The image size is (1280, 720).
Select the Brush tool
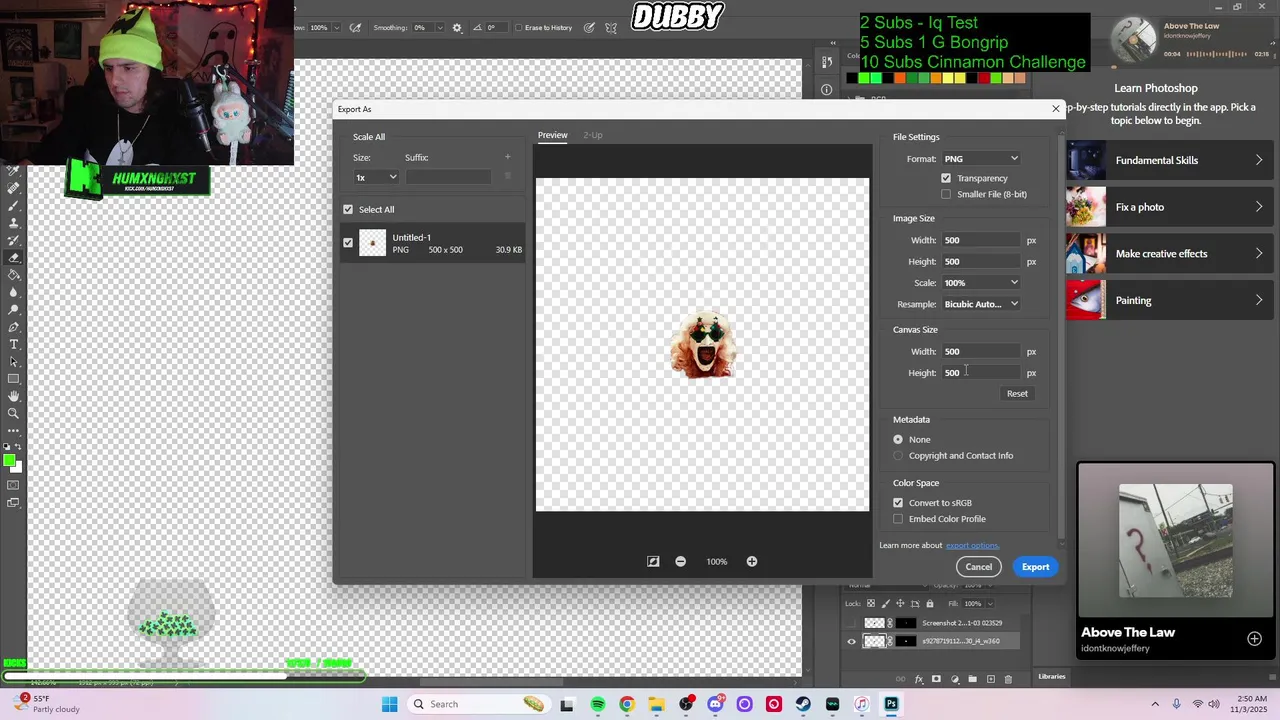pos(14,205)
